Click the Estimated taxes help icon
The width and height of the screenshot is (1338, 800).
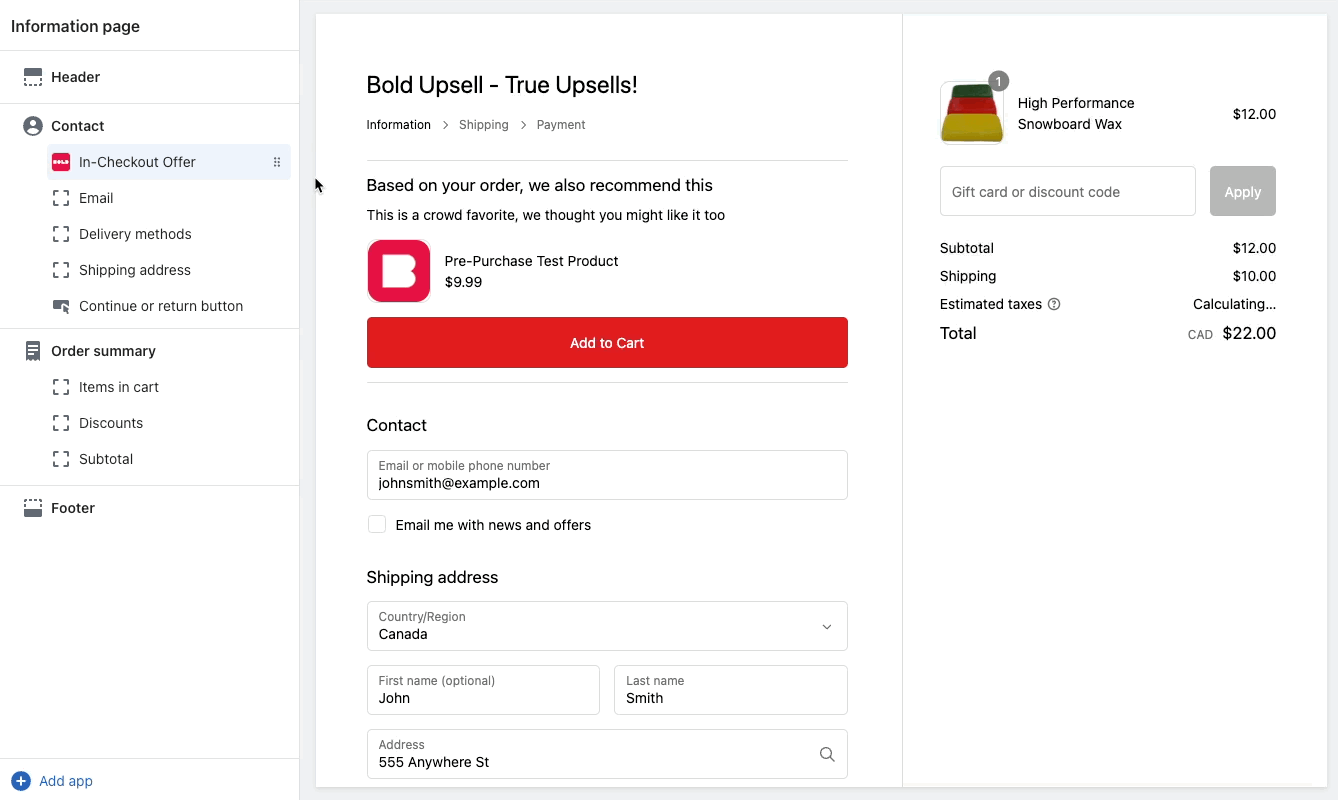(x=1054, y=304)
